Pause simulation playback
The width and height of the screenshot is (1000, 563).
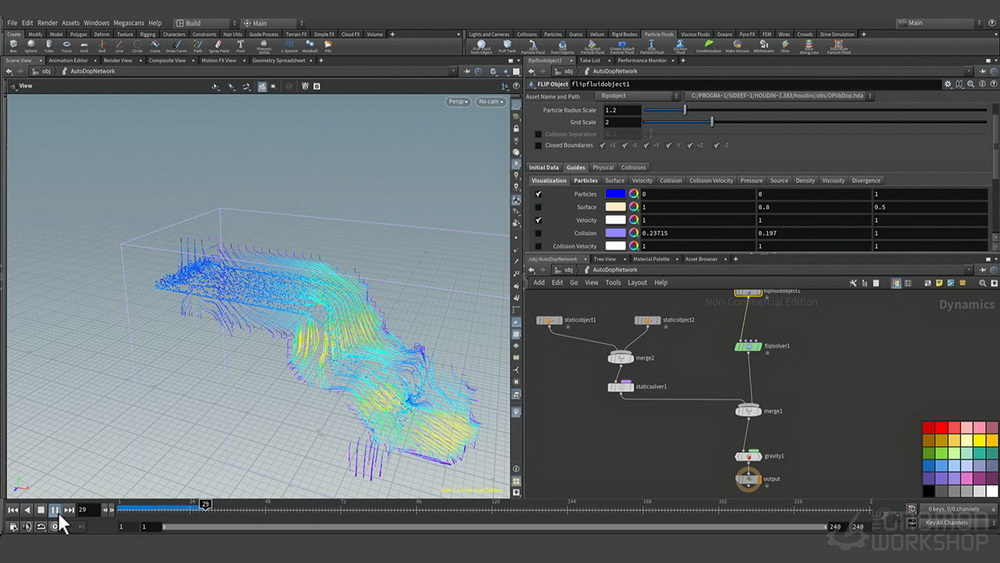point(55,509)
